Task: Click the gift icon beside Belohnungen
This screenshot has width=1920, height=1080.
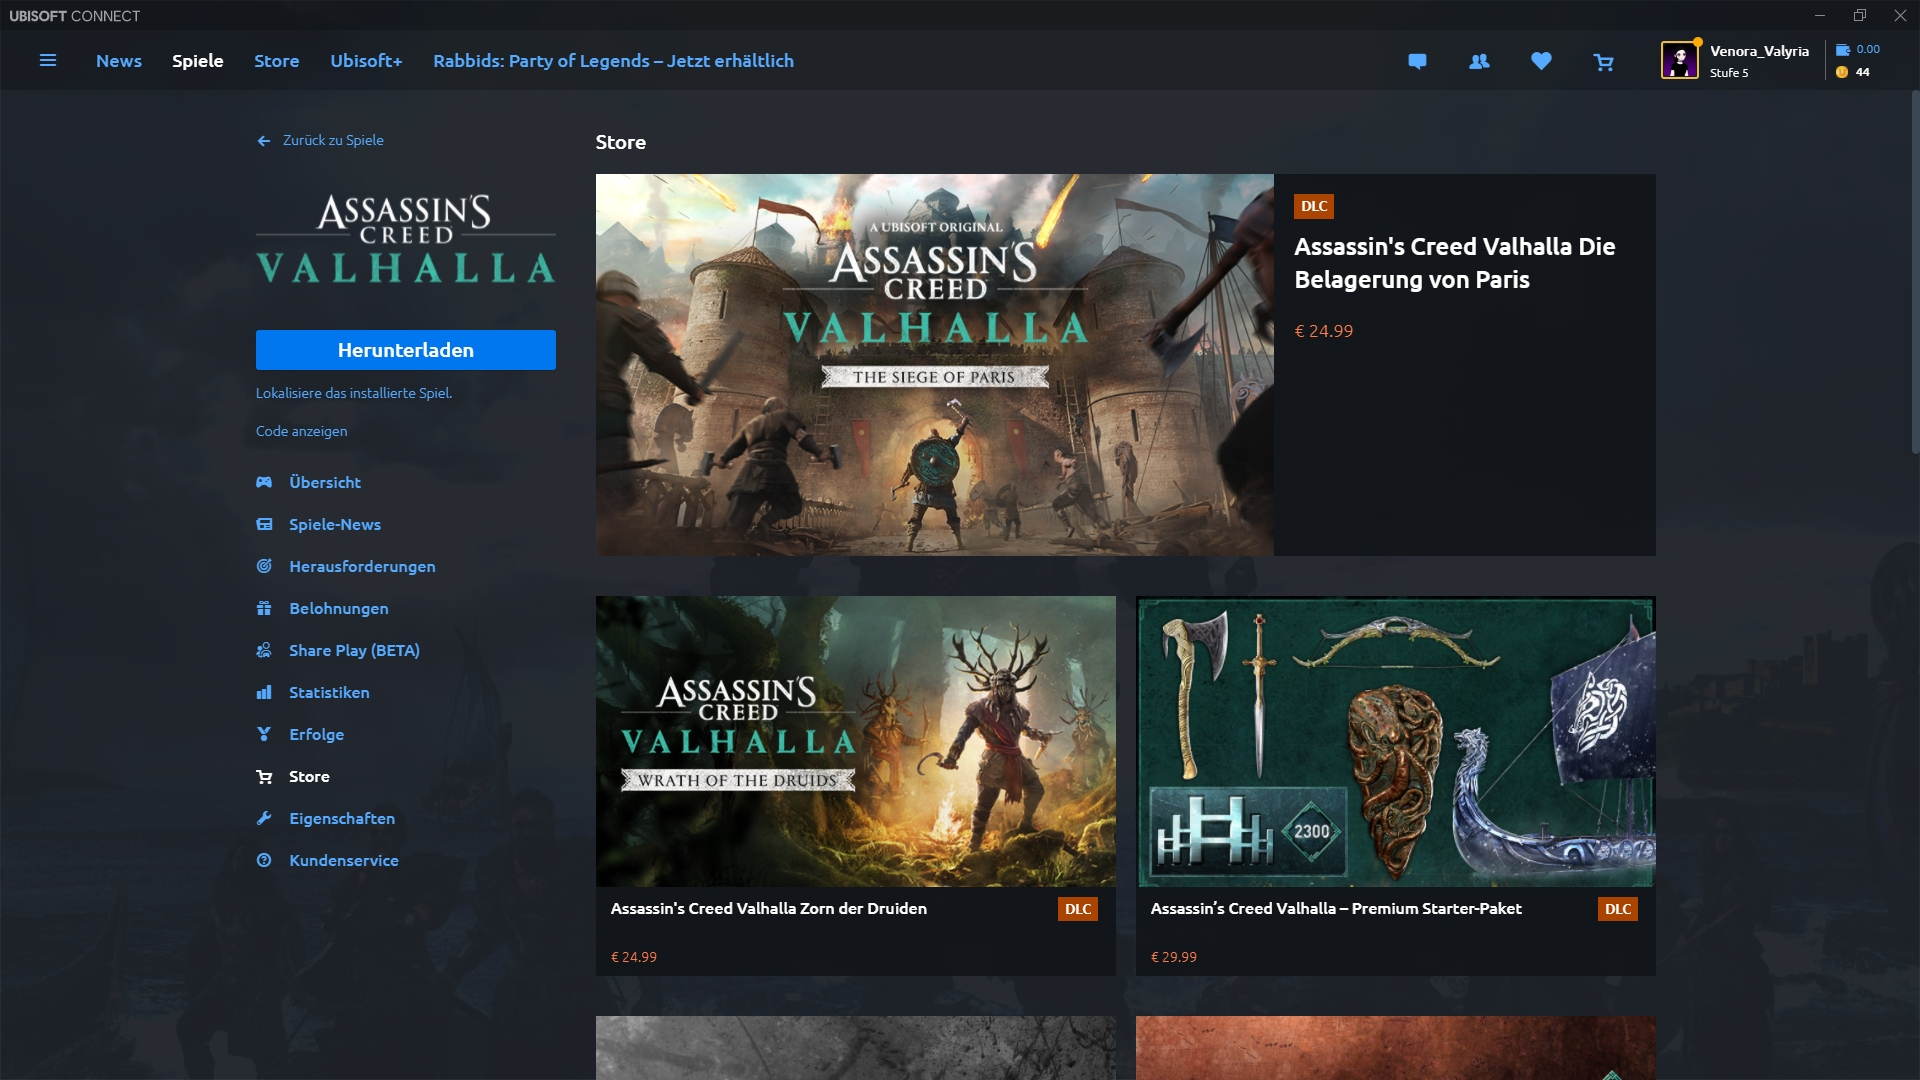Action: (264, 608)
